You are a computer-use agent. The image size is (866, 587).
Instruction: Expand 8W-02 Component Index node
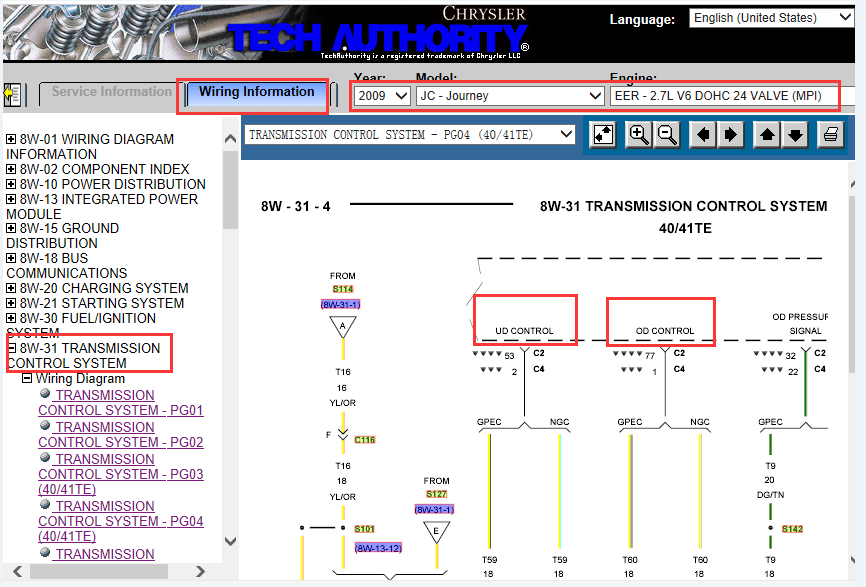(11, 169)
